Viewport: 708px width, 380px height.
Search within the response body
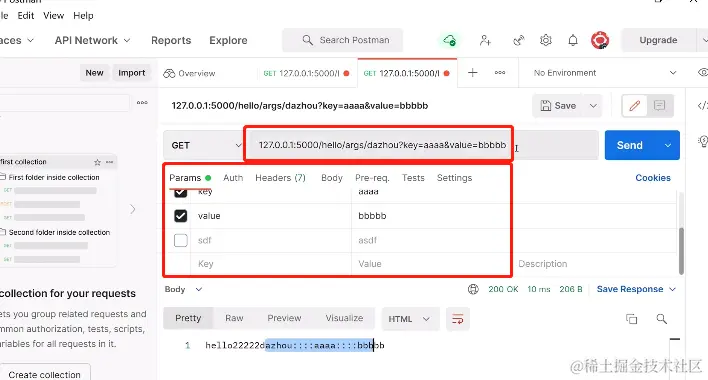(x=661, y=319)
